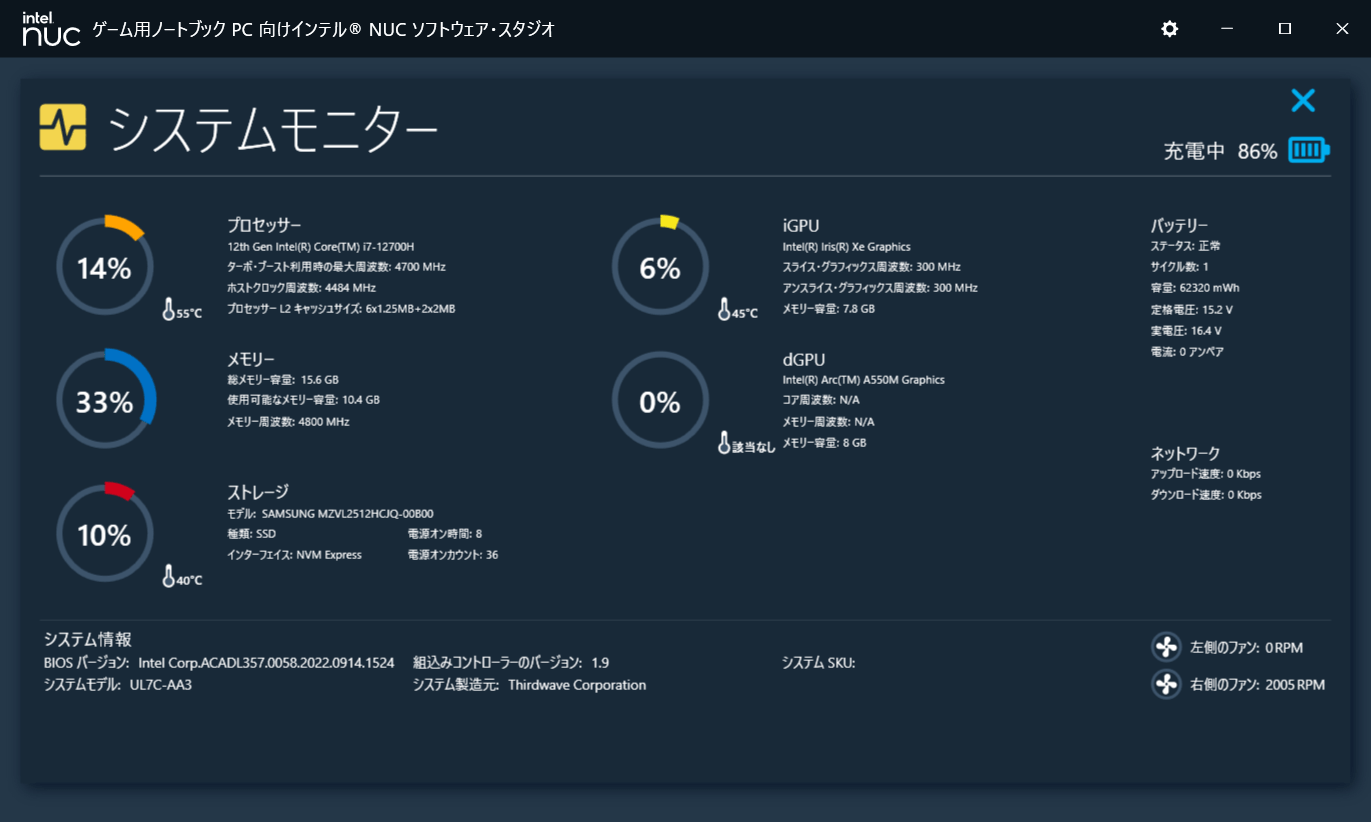Click the 総メモリー容量 15.6 GB line

pyautogui.click(x=283, y=380)
